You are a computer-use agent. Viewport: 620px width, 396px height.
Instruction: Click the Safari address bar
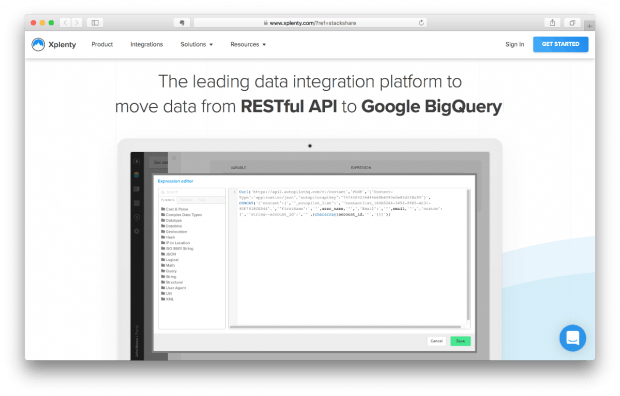click(x=310, y=23)
